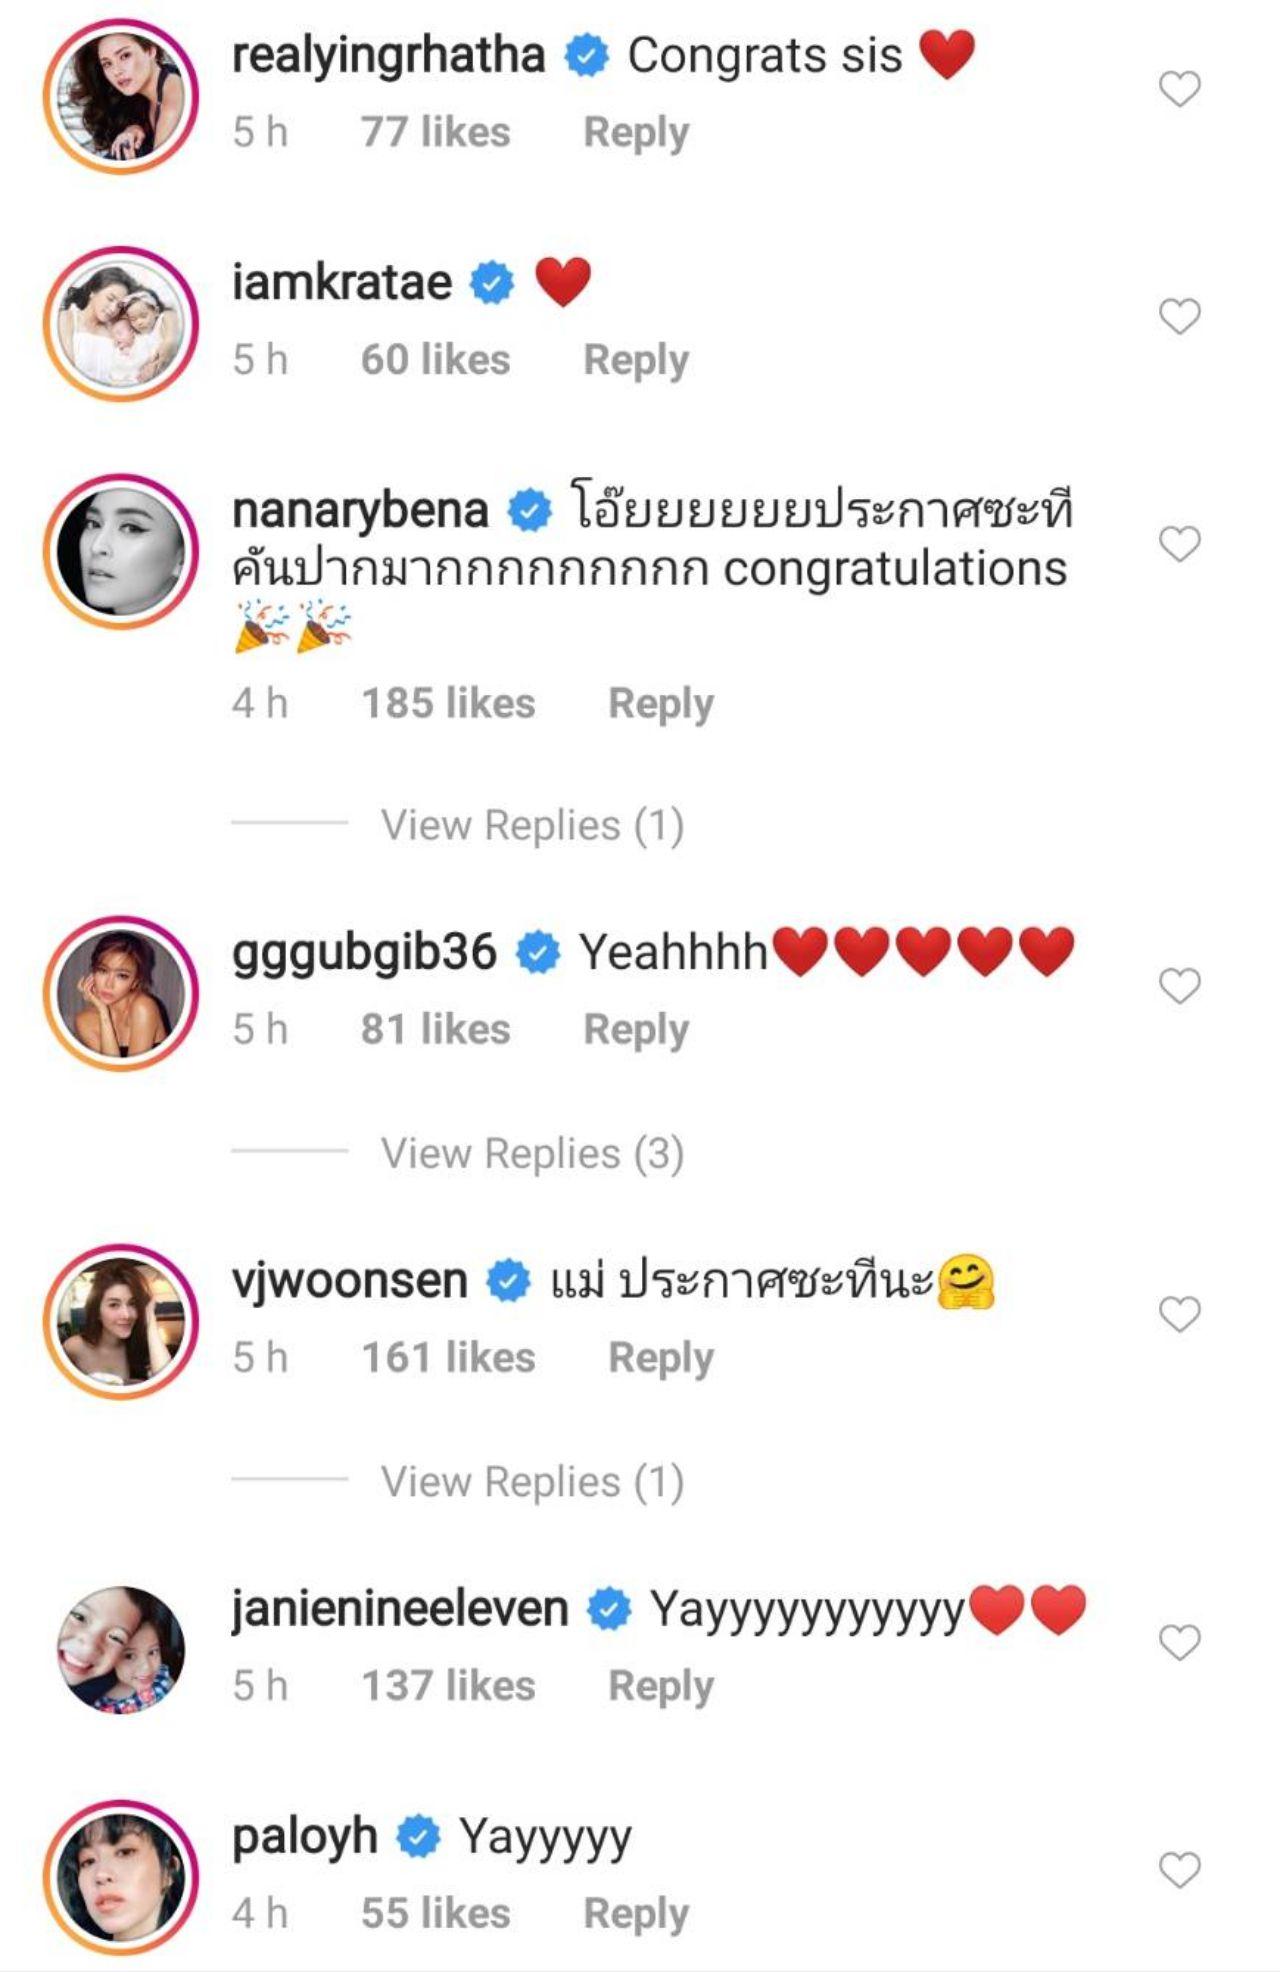Reply to realyingrhatha's comment
Screen dimensions: 1280x1972
636,133
